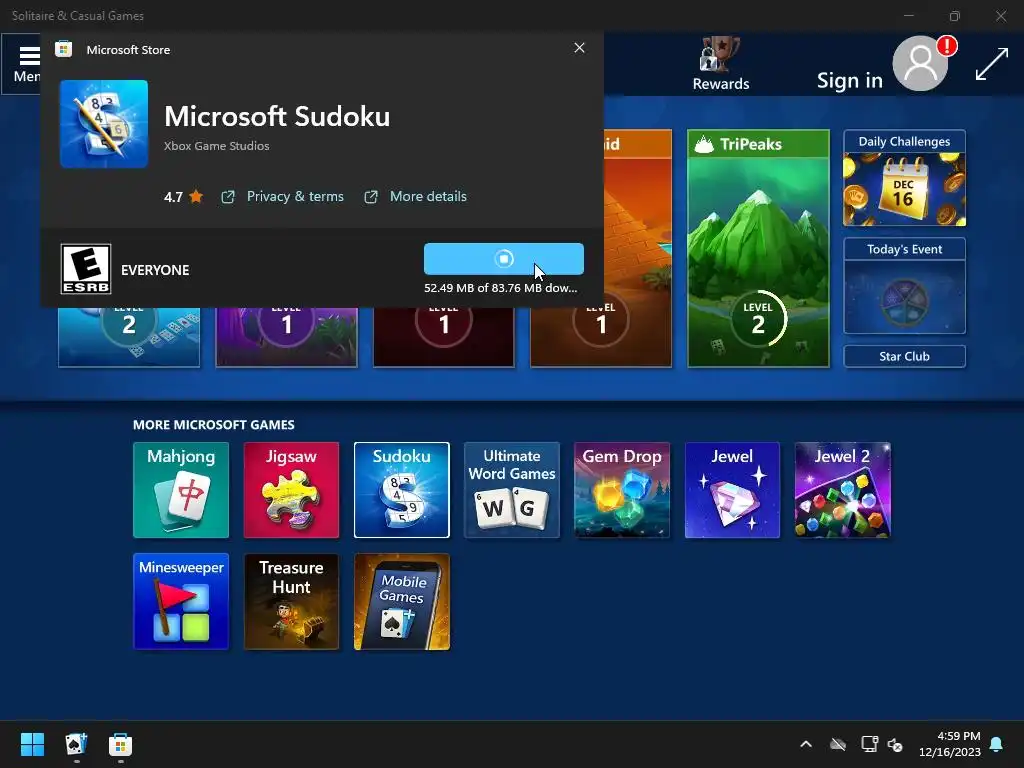Open the taskbar clock and date
Screen dimensions: 1024x768
[950, 744]
